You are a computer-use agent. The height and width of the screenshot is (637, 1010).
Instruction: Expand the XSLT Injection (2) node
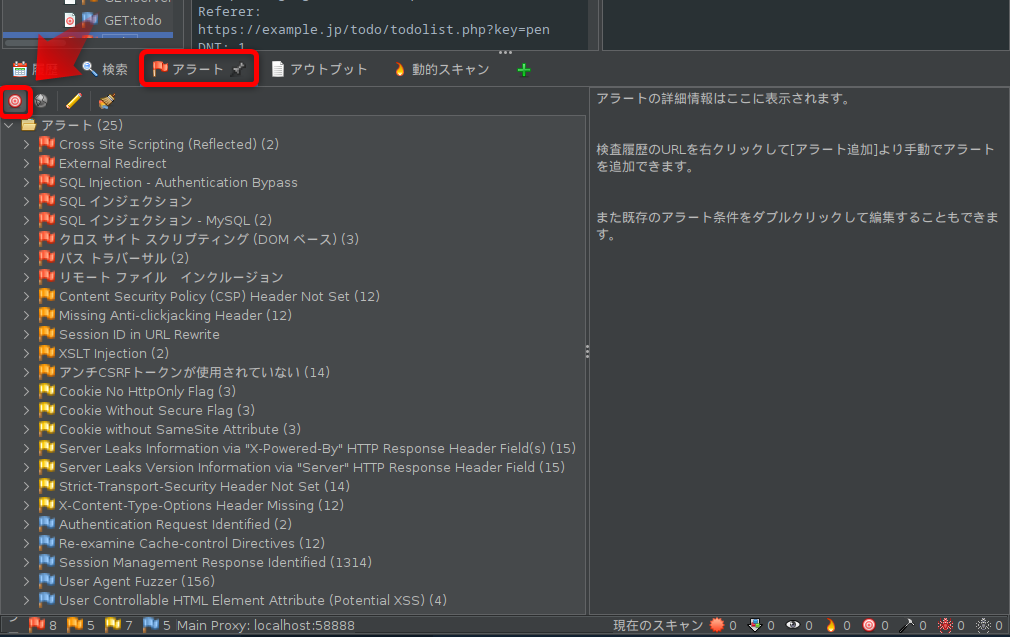point(26,354)
